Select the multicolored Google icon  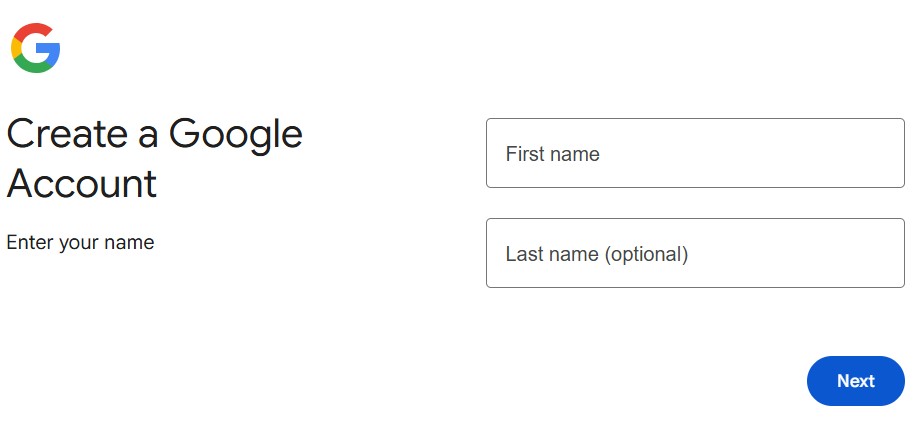tap(36, 48)
